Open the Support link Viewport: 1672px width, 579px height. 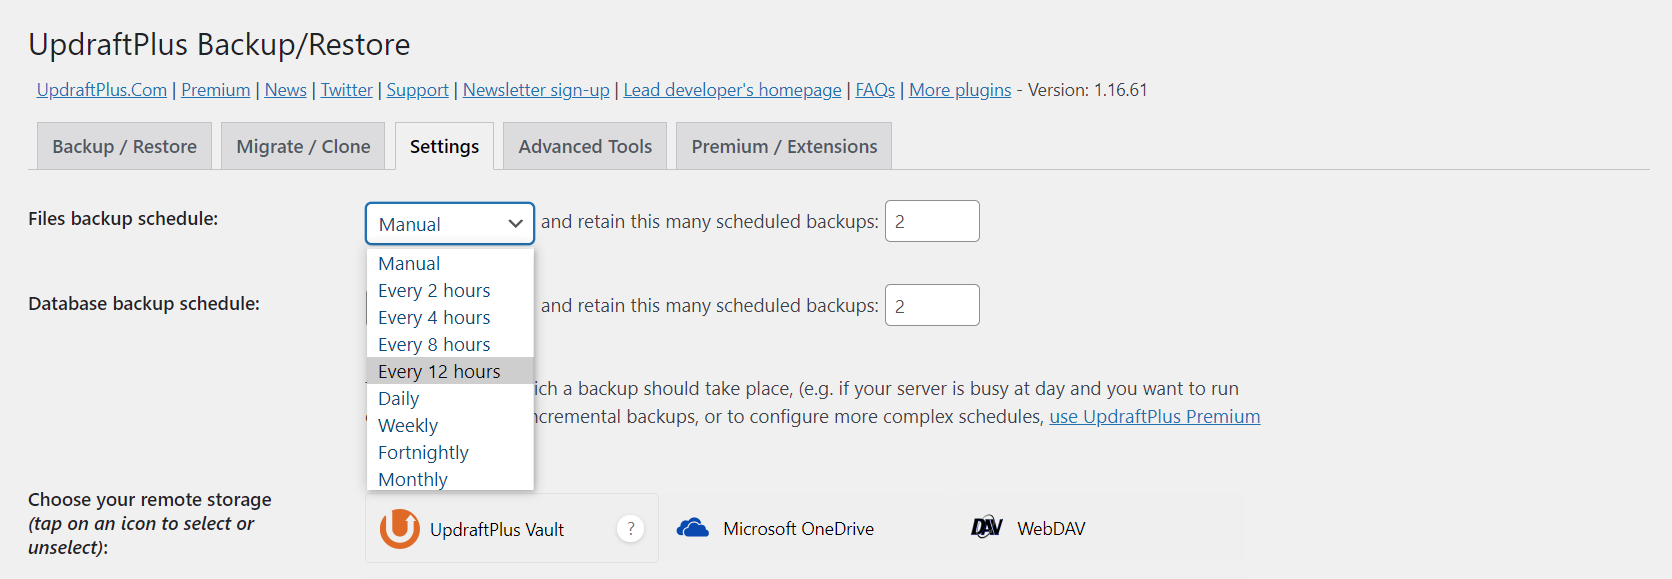(x=418, y=90)
